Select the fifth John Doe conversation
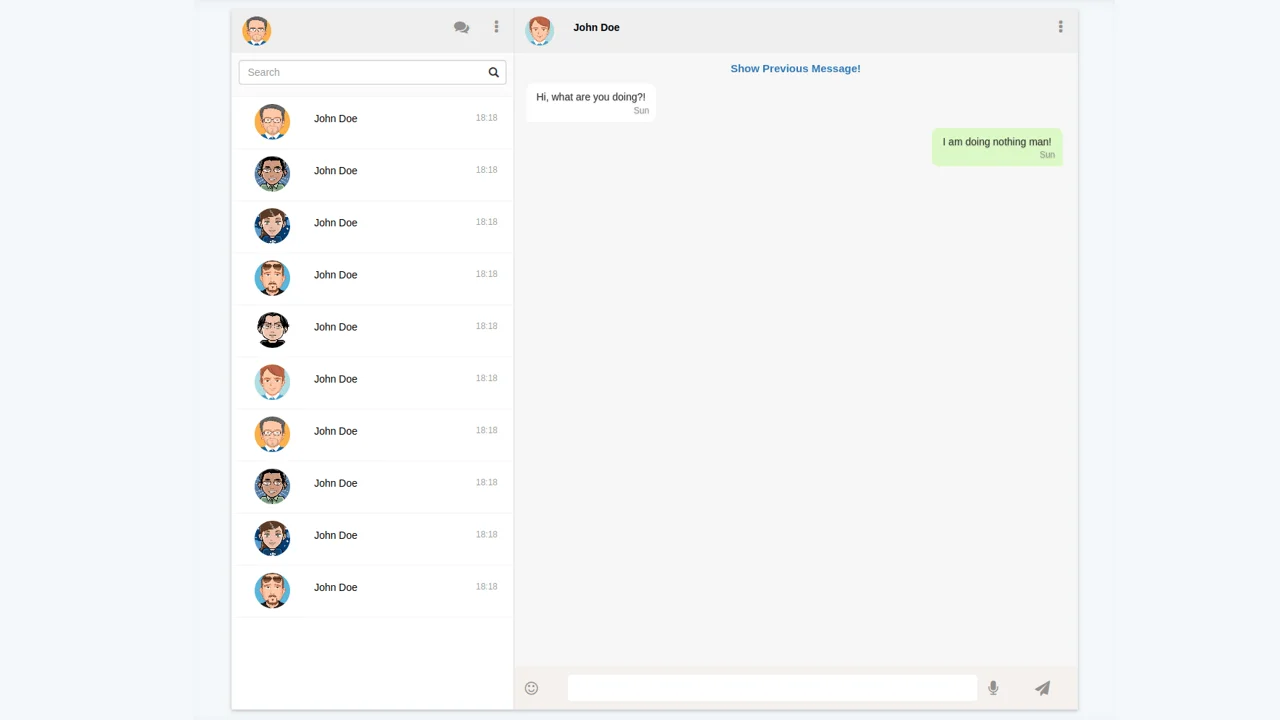 coord(372,330)
